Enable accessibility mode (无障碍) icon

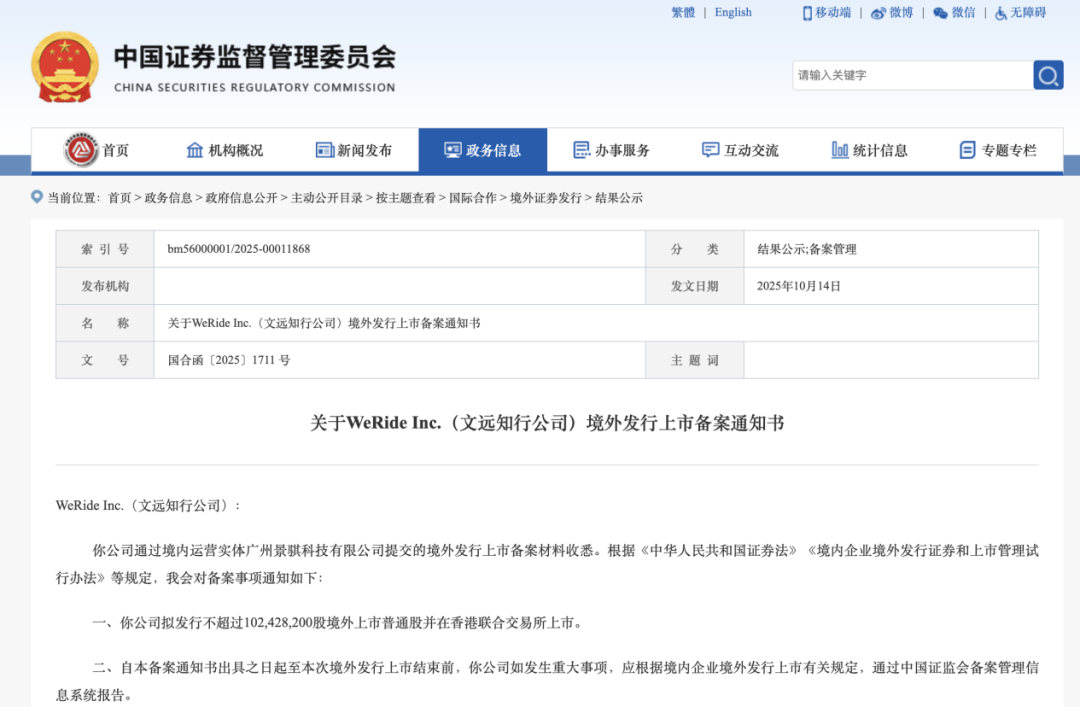[x=1001, y=13]
